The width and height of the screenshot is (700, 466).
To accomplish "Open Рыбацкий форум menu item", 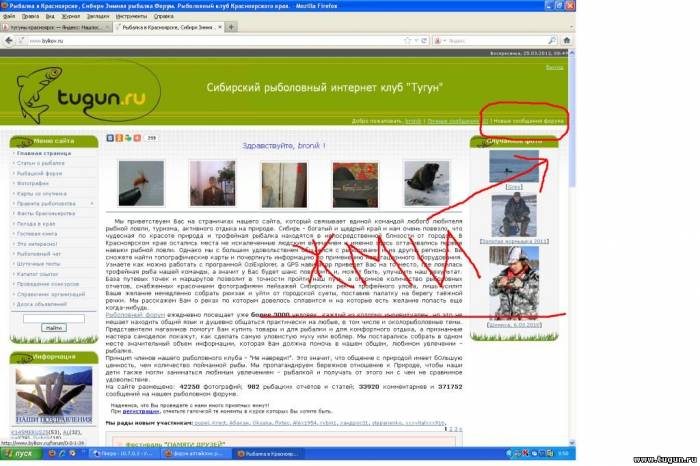I will pyautogui.click(x=39, y=173).
